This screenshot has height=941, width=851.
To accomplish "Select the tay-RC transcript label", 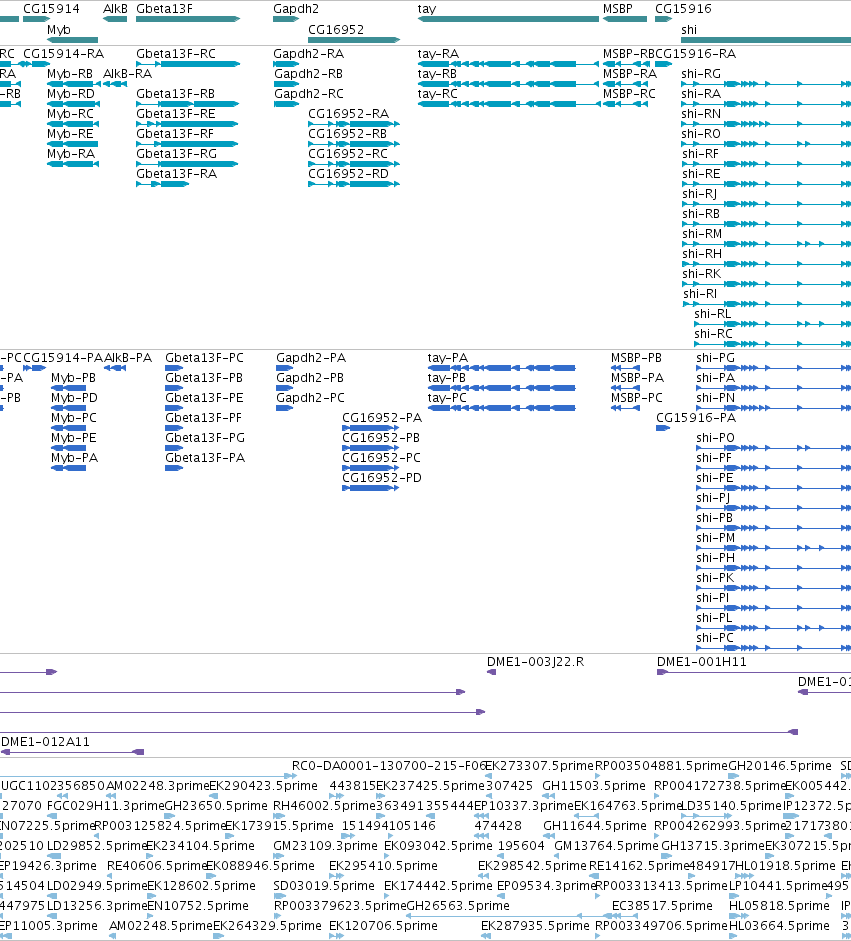I will click(x=438, y=94).
